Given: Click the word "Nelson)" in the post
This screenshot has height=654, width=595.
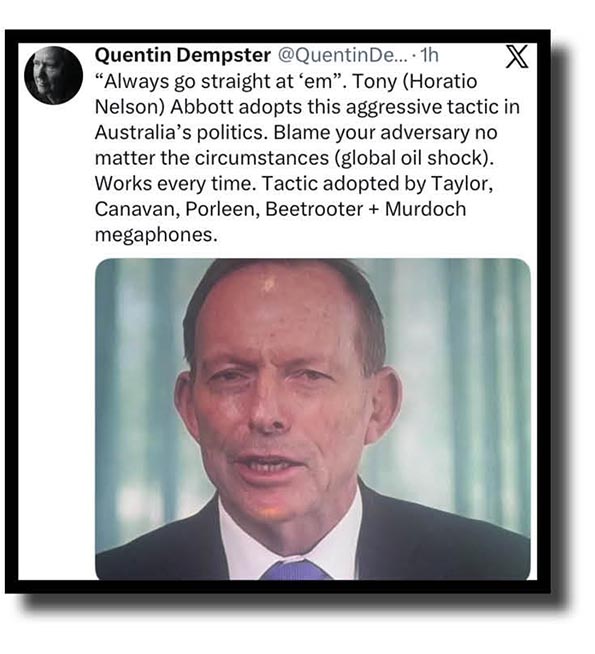Looking at the screenshot, I should coord(130,107).
